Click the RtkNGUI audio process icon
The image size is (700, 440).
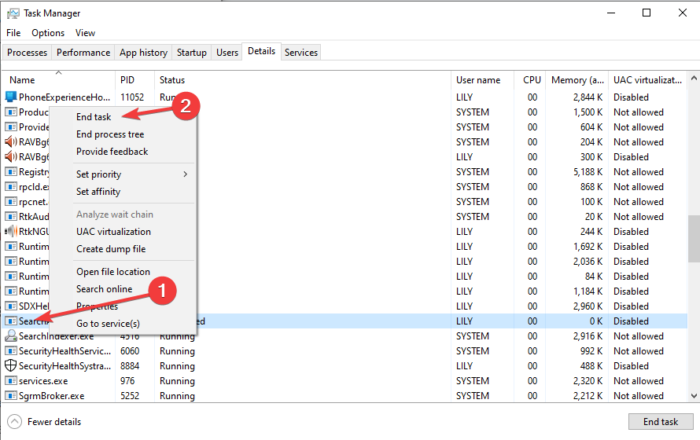point(11,231)
